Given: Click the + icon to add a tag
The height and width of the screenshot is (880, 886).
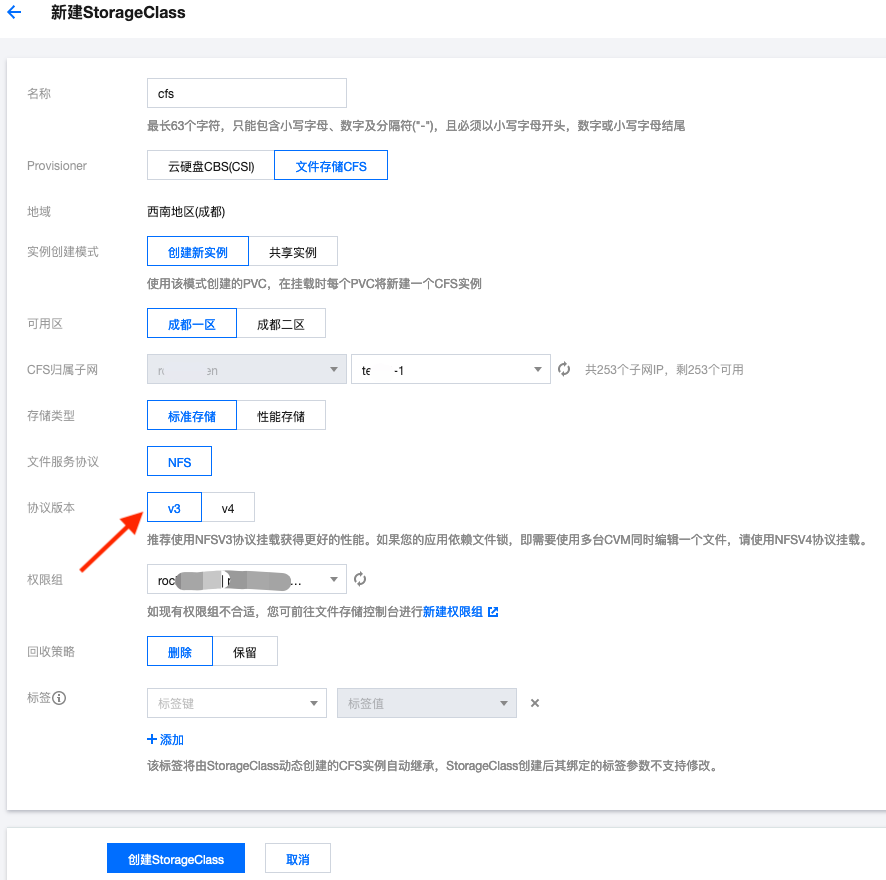Looking at the screenshot, I should coord(152,739).
